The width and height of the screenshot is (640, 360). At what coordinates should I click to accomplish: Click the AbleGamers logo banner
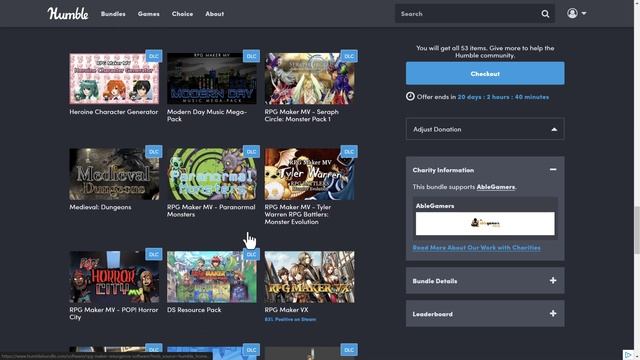[x=485, y=223]
